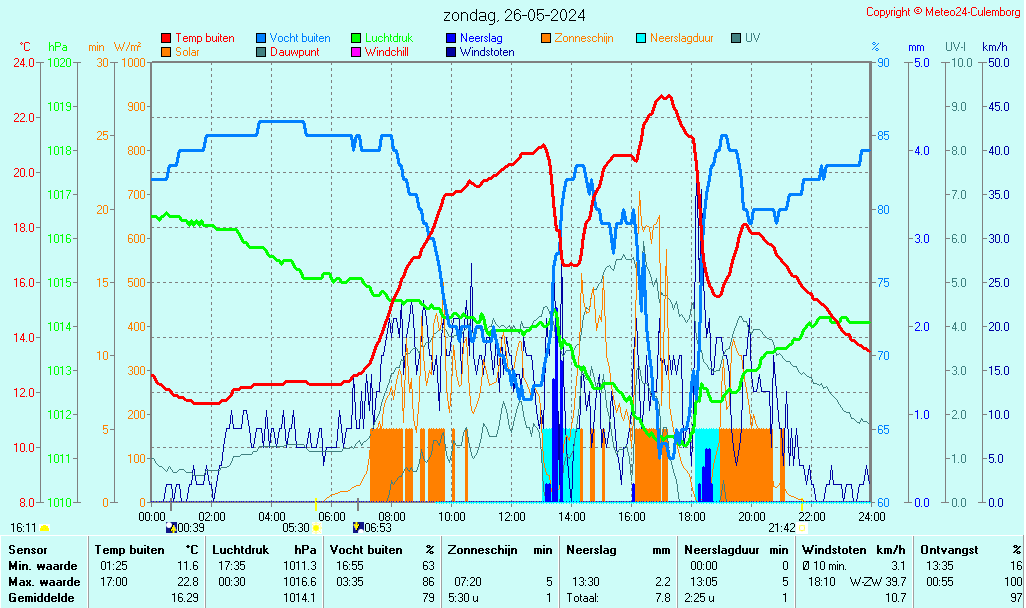
Task: Click the chart date title zondag, 26-05-2024
Action: pyautogui.click(x=514, y=15)
